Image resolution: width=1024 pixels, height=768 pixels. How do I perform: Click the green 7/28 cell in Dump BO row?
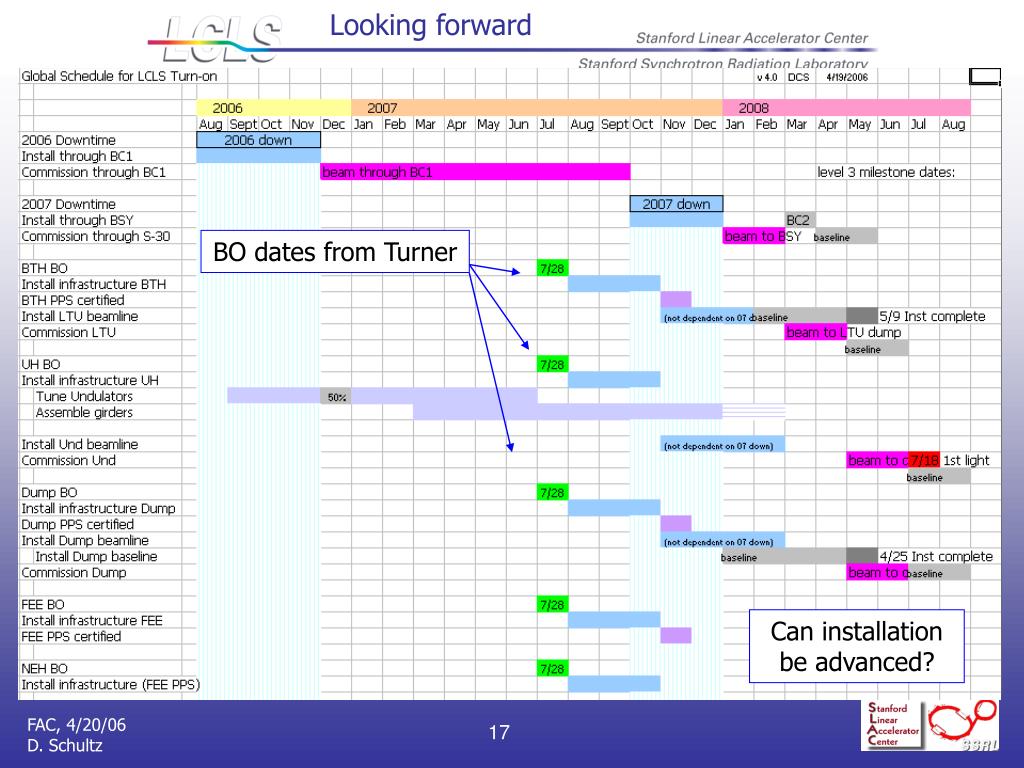(552, 492)
